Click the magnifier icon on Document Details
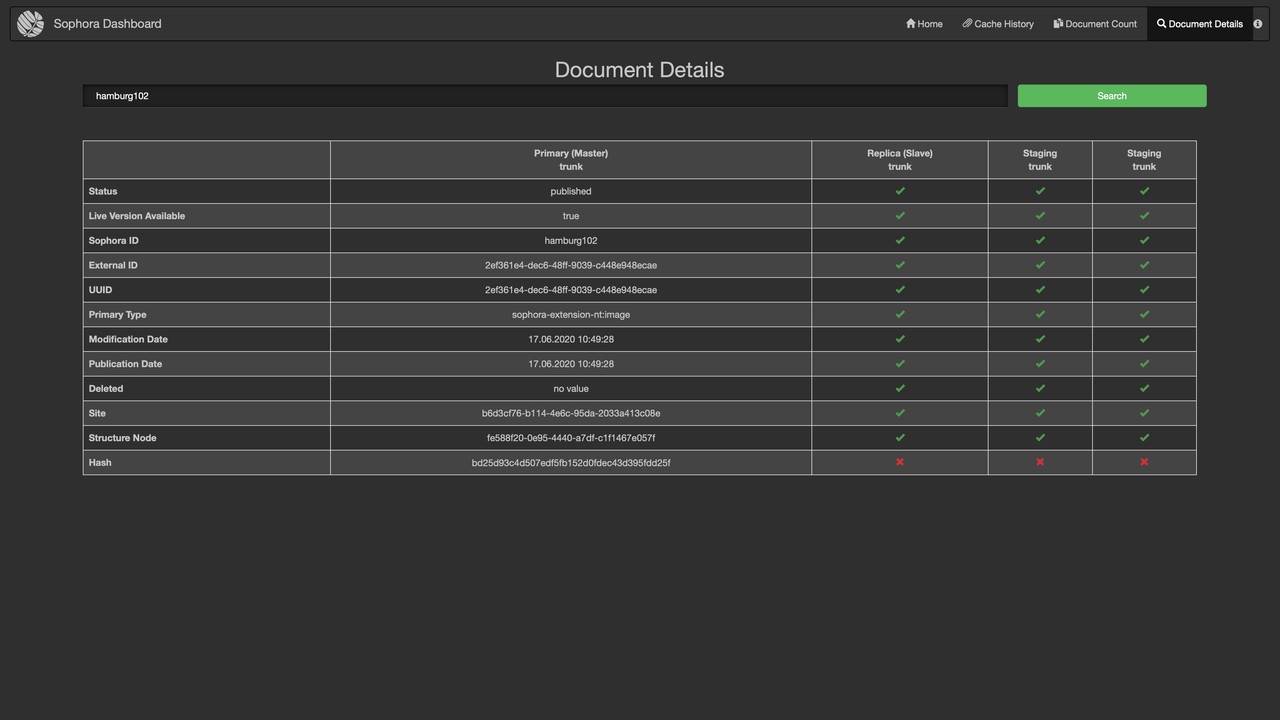The width and height of the screenshot is (1280, 720). click(1160, 23)
